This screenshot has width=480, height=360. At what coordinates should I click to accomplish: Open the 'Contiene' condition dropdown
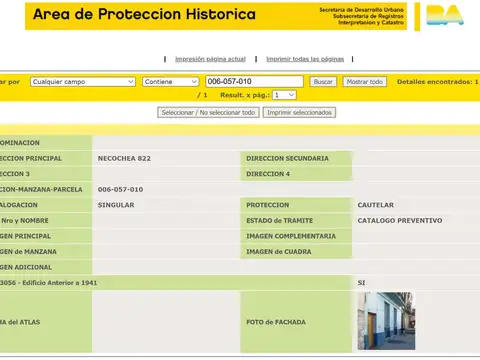[171, 82]
